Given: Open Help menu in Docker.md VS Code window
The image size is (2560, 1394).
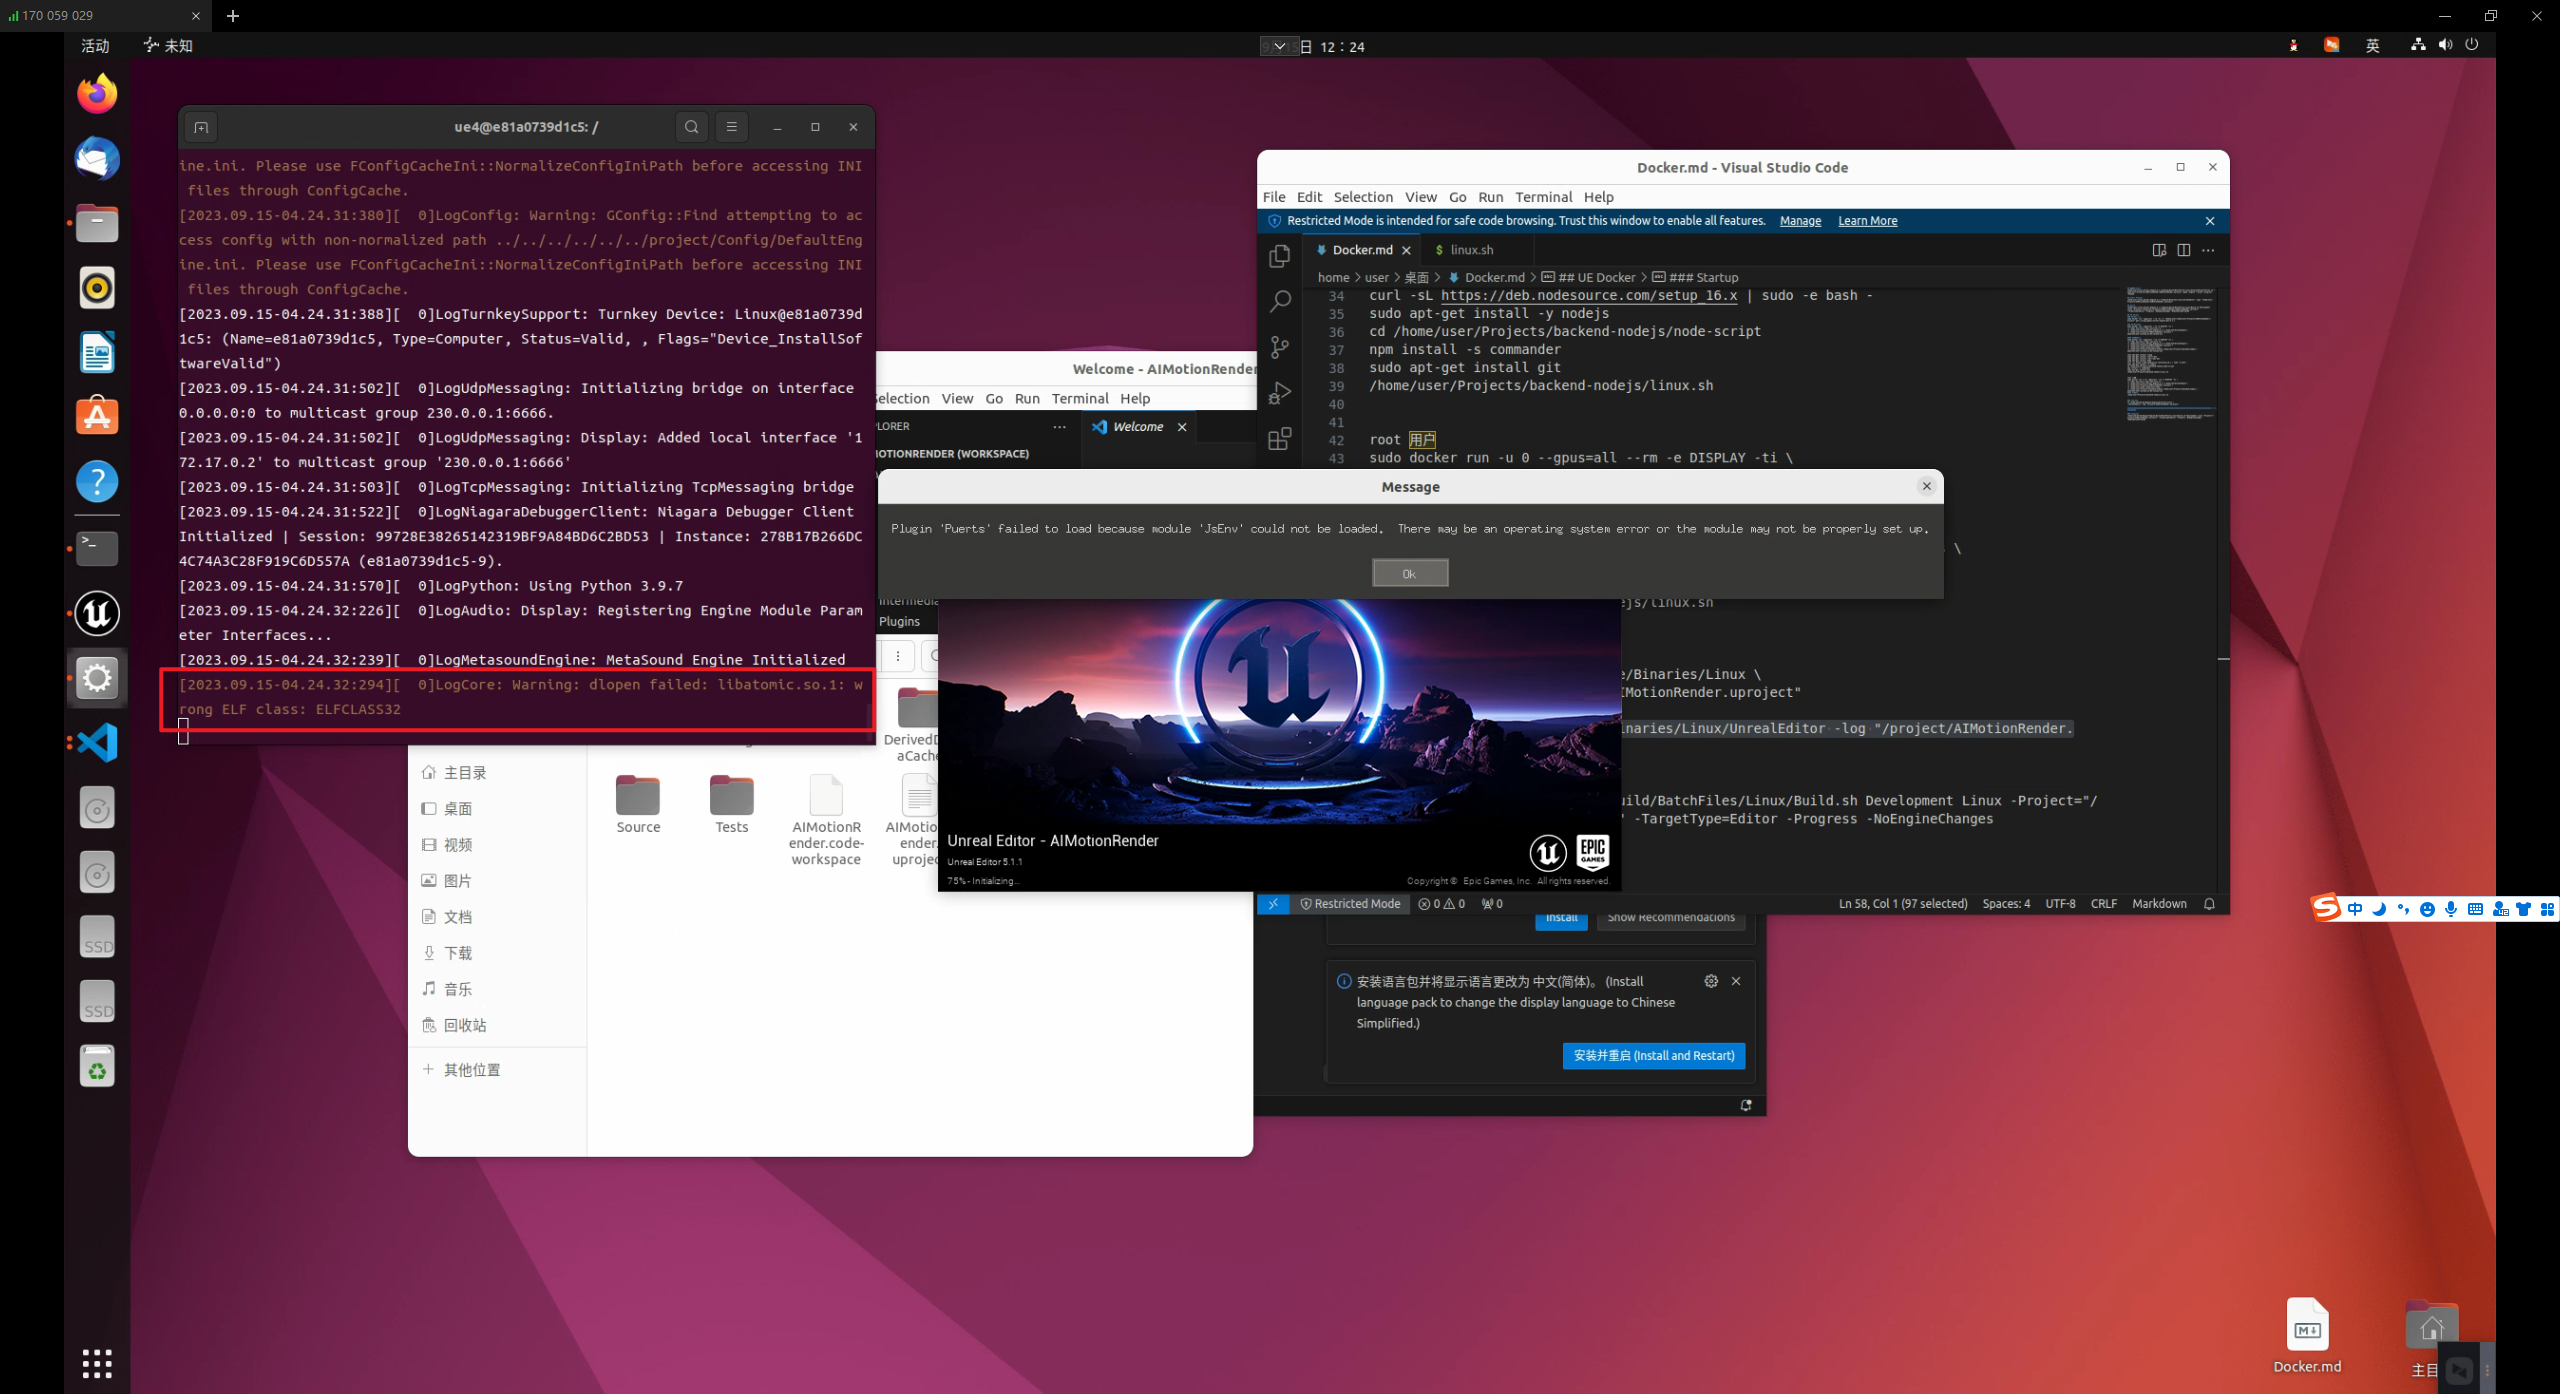Looking at the screenshot, I should click(x=1598, y=197).
